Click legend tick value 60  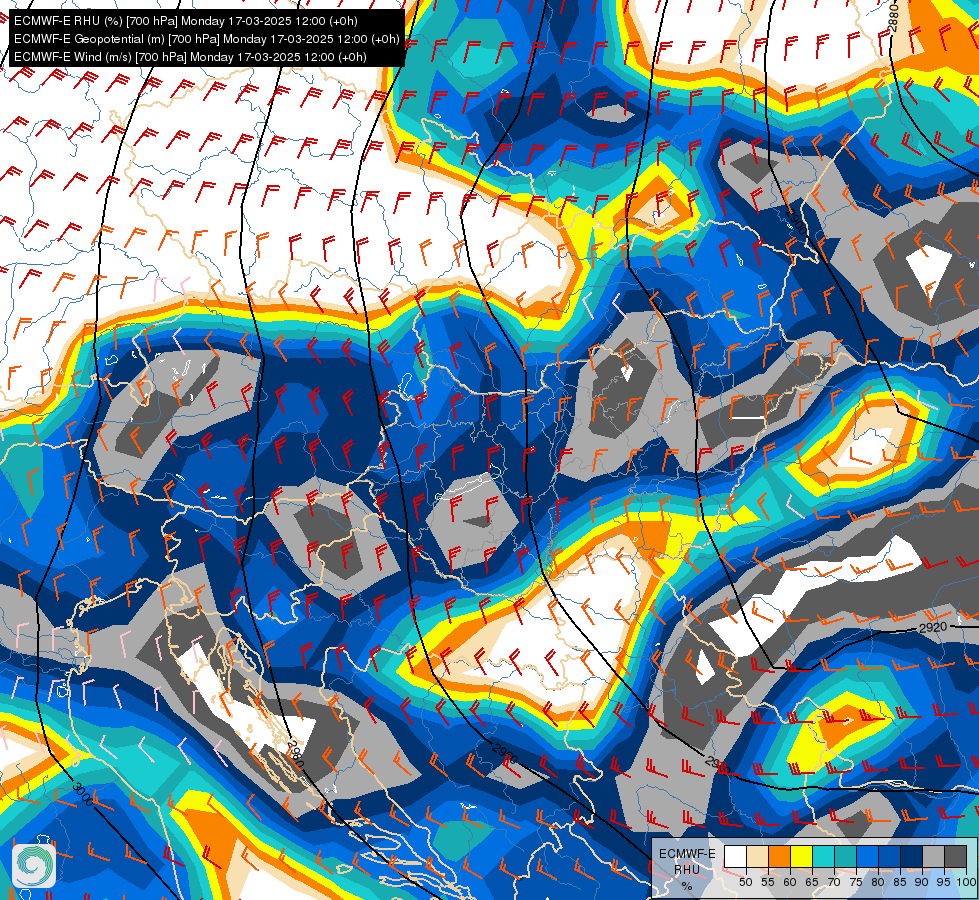(x=790, y=883)
